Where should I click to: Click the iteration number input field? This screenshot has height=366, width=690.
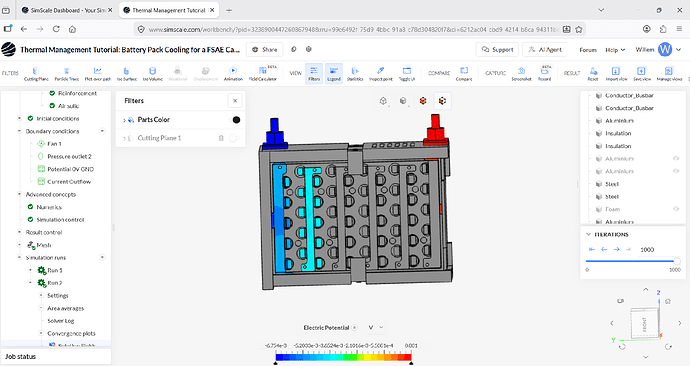[652, 249]
